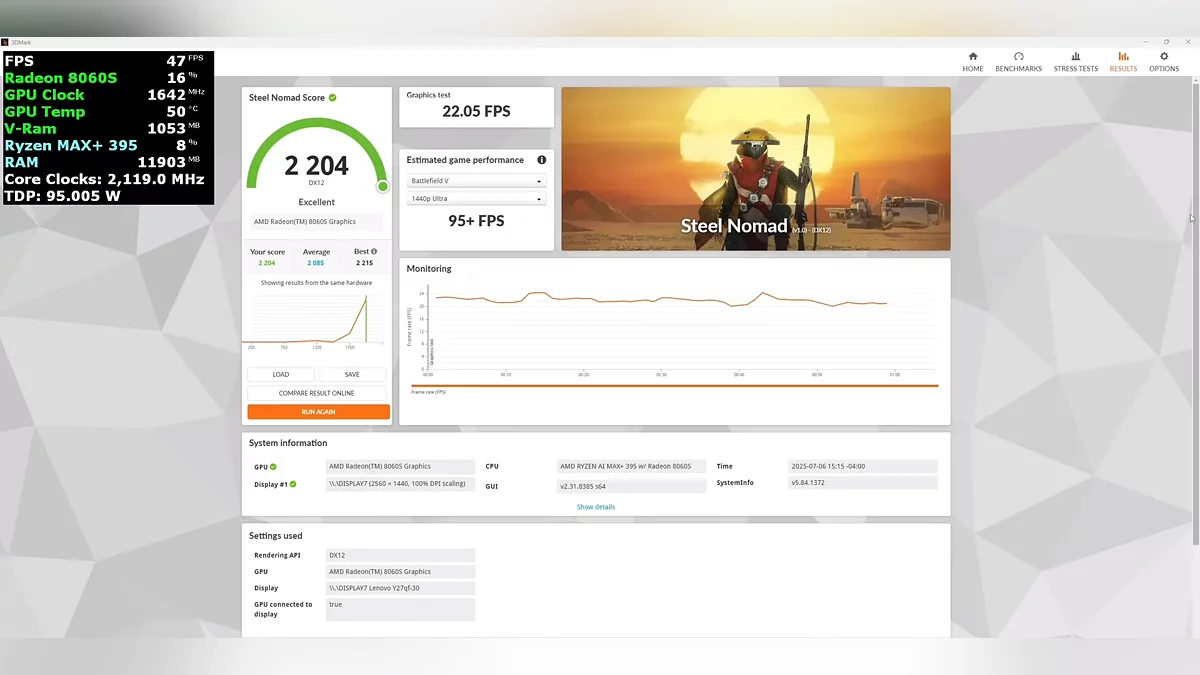Switch to the Results view
Viewport: 1200px width, 675px height.
pos(1123,62)
